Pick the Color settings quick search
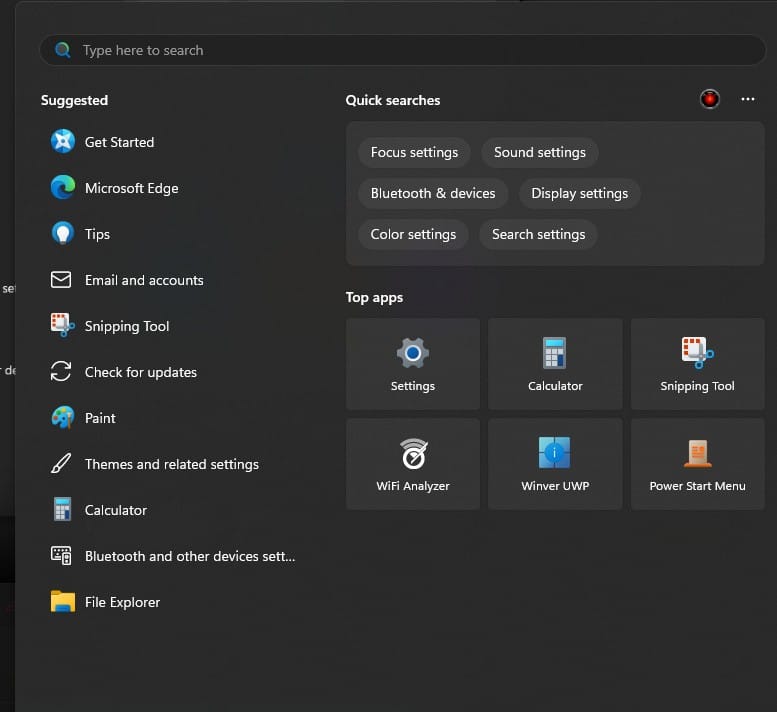The width and height of the screenshot is (777, 712). click(413, 234)
